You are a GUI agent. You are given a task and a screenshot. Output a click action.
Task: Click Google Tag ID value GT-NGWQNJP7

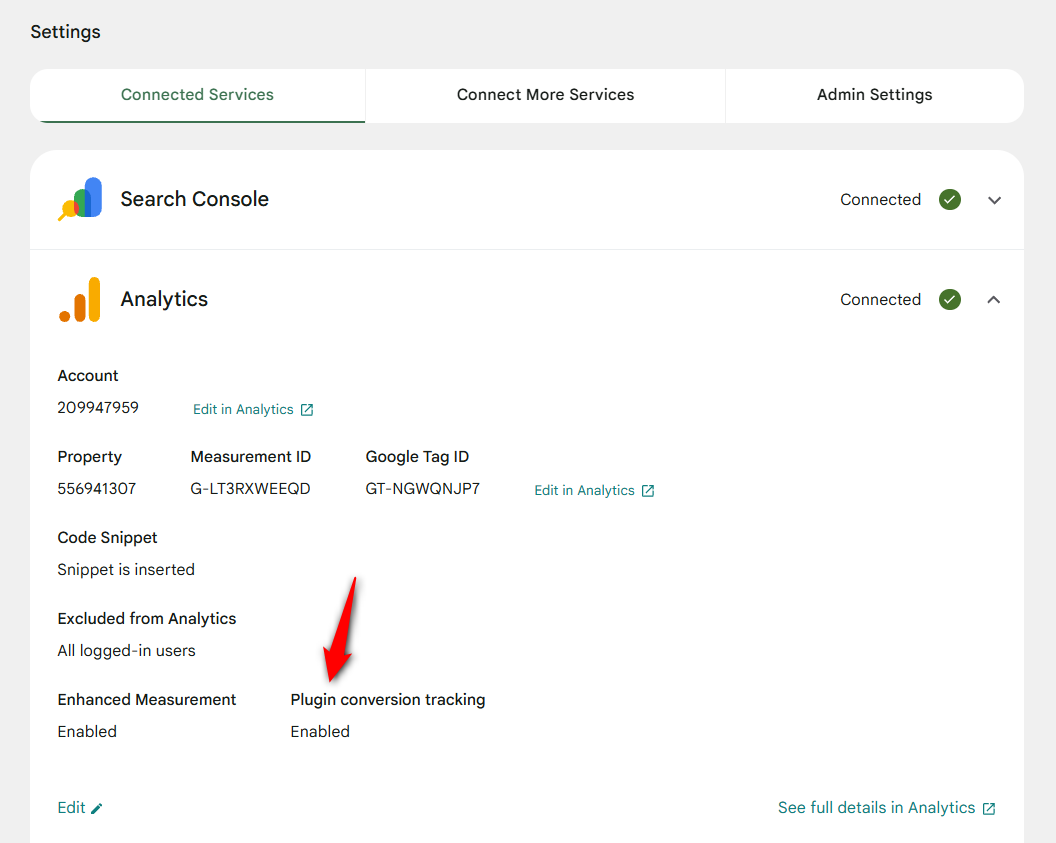point(422,489)
